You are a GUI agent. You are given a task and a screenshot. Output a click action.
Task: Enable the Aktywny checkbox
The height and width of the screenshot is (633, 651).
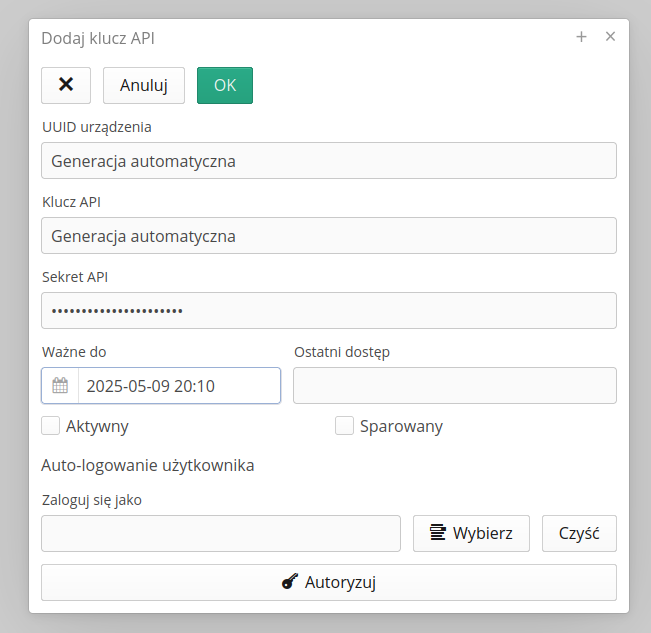(x=51, y=426)
